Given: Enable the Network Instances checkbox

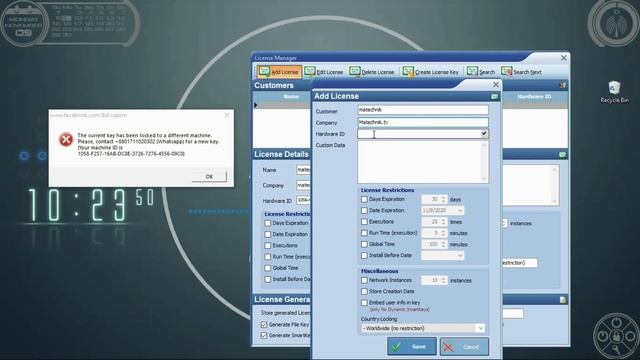Looking at the screenshot, I should pyautogui.click(x=364, y=280).
